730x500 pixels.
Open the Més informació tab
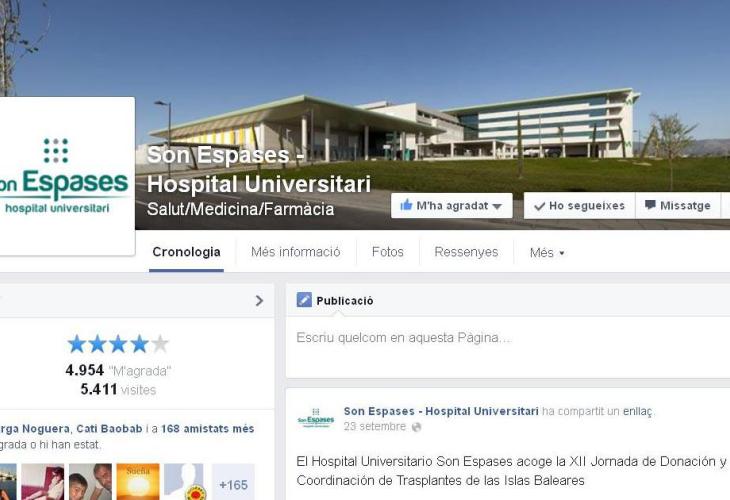(296, 252)
